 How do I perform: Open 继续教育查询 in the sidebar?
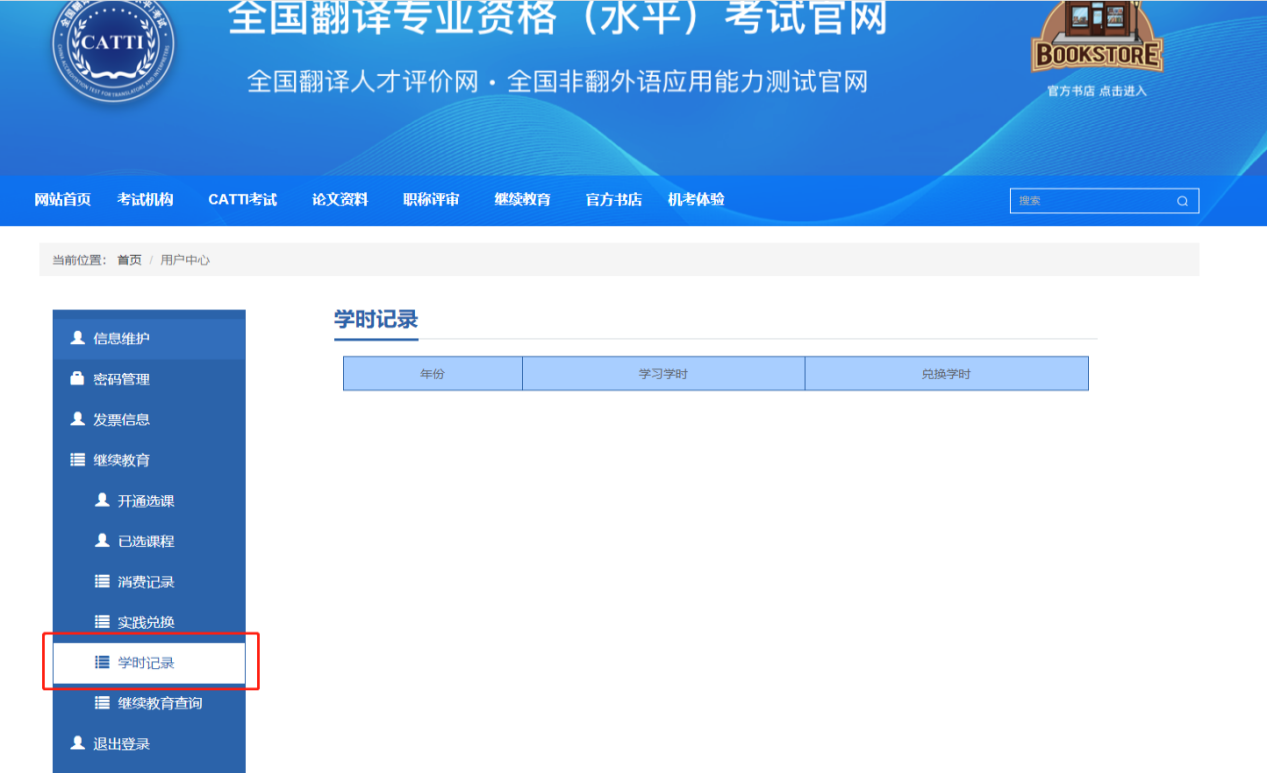click(x=159, y=703)
